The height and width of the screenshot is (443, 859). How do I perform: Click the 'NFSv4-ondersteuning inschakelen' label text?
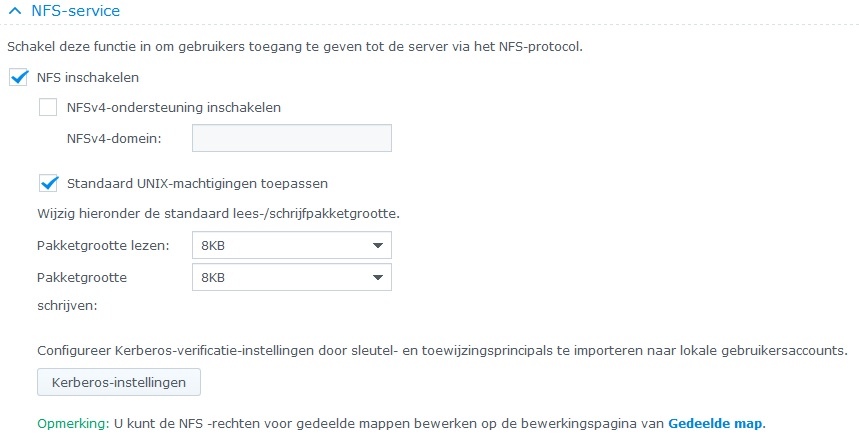tap(173, 107)
